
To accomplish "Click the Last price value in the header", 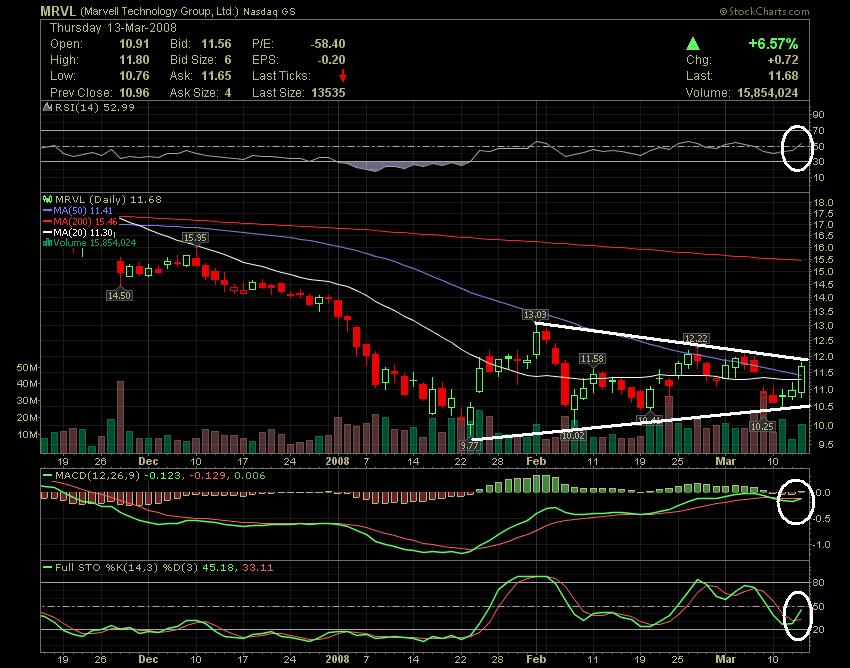I will click(x=784, y=76).
